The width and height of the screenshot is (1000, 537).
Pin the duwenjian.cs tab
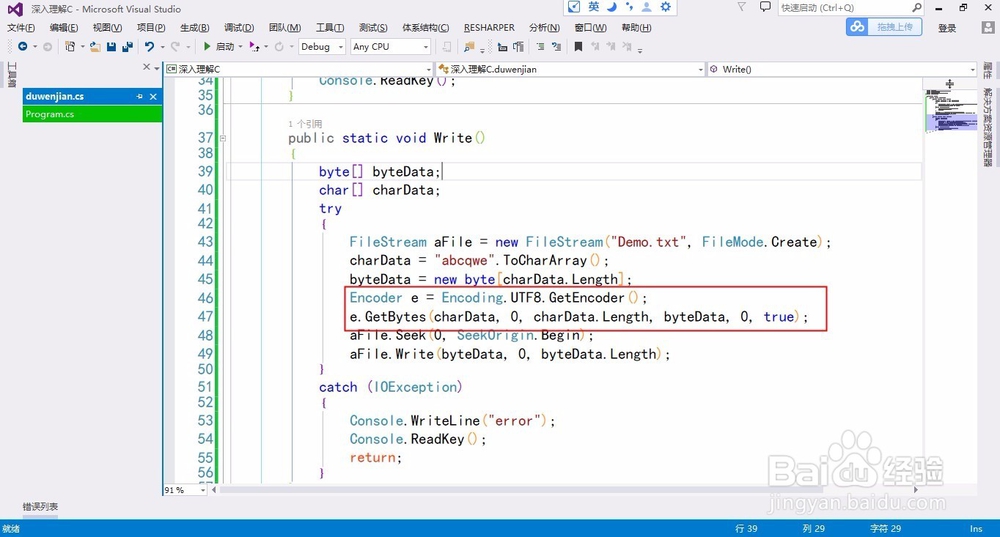[x=140, y=96]
